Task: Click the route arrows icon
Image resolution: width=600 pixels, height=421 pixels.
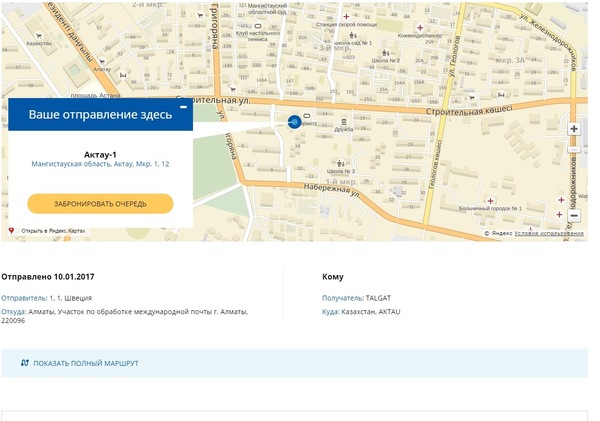Action: point(25,362)
